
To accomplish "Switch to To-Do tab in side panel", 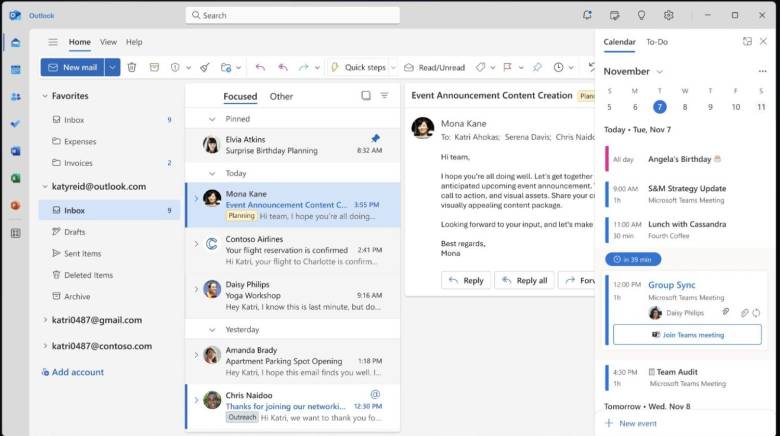I will coord(657,42).
